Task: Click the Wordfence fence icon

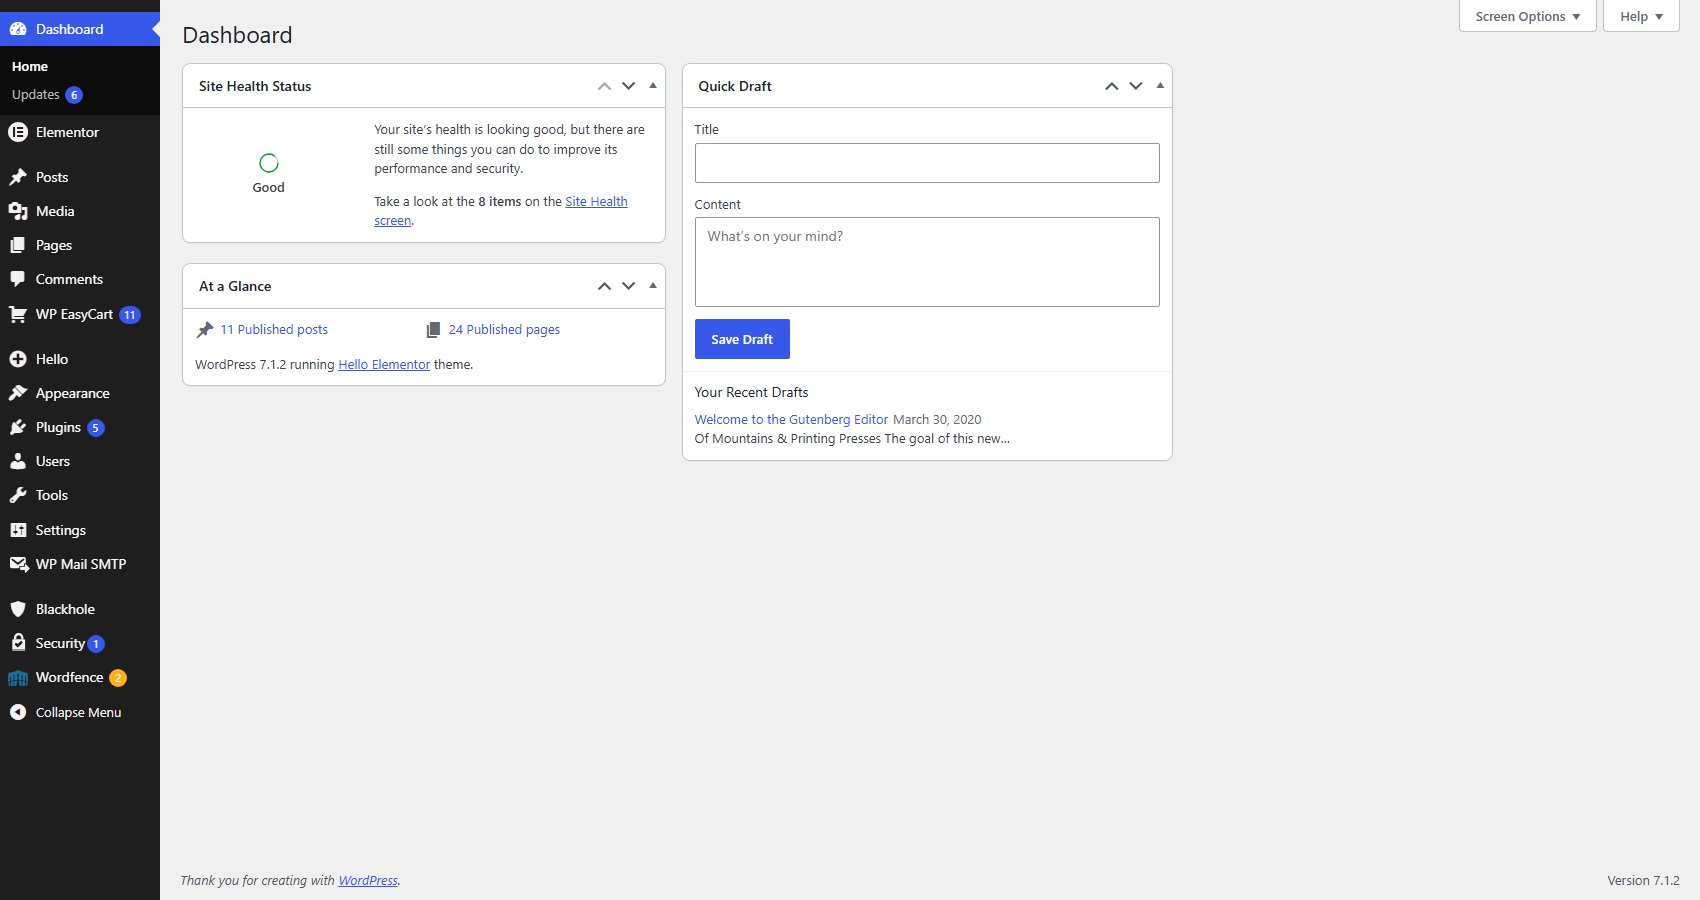Action: pyautogui.click(x=18, y=678)
